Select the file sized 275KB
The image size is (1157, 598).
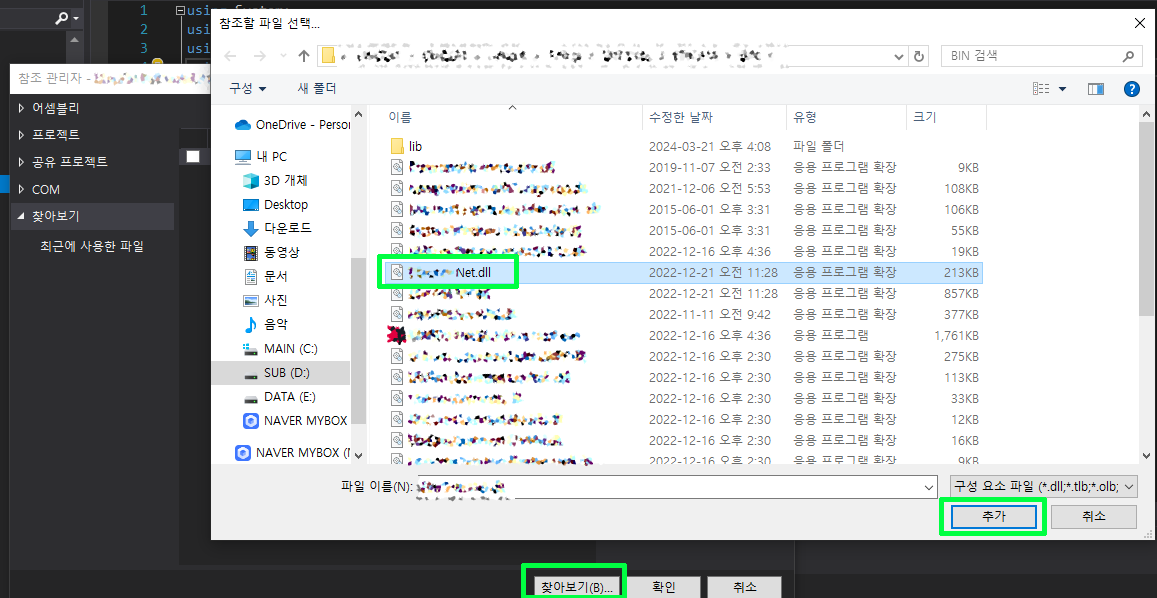[x=683, y=357]
